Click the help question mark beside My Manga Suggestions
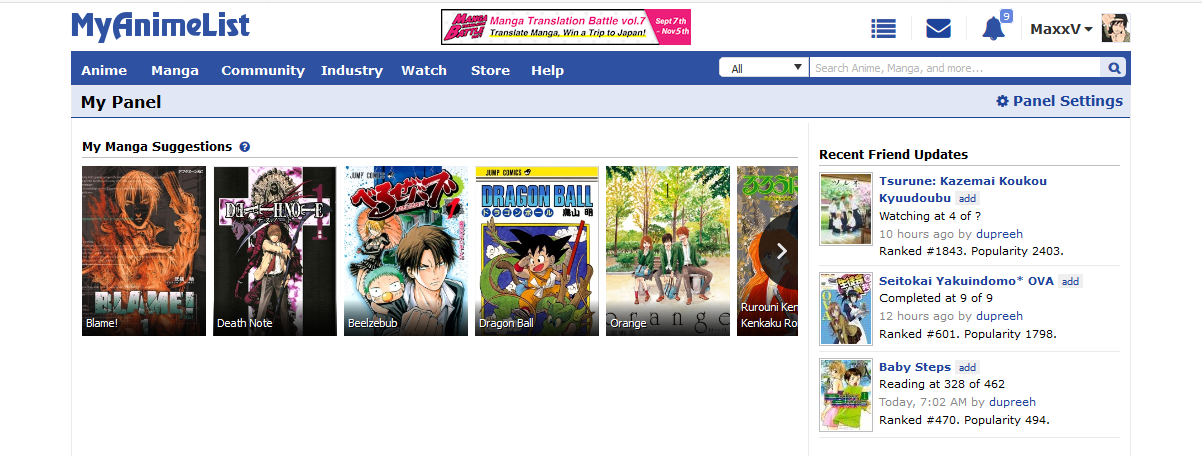This screenshot has height=456, width=1202. coord(245,147)
